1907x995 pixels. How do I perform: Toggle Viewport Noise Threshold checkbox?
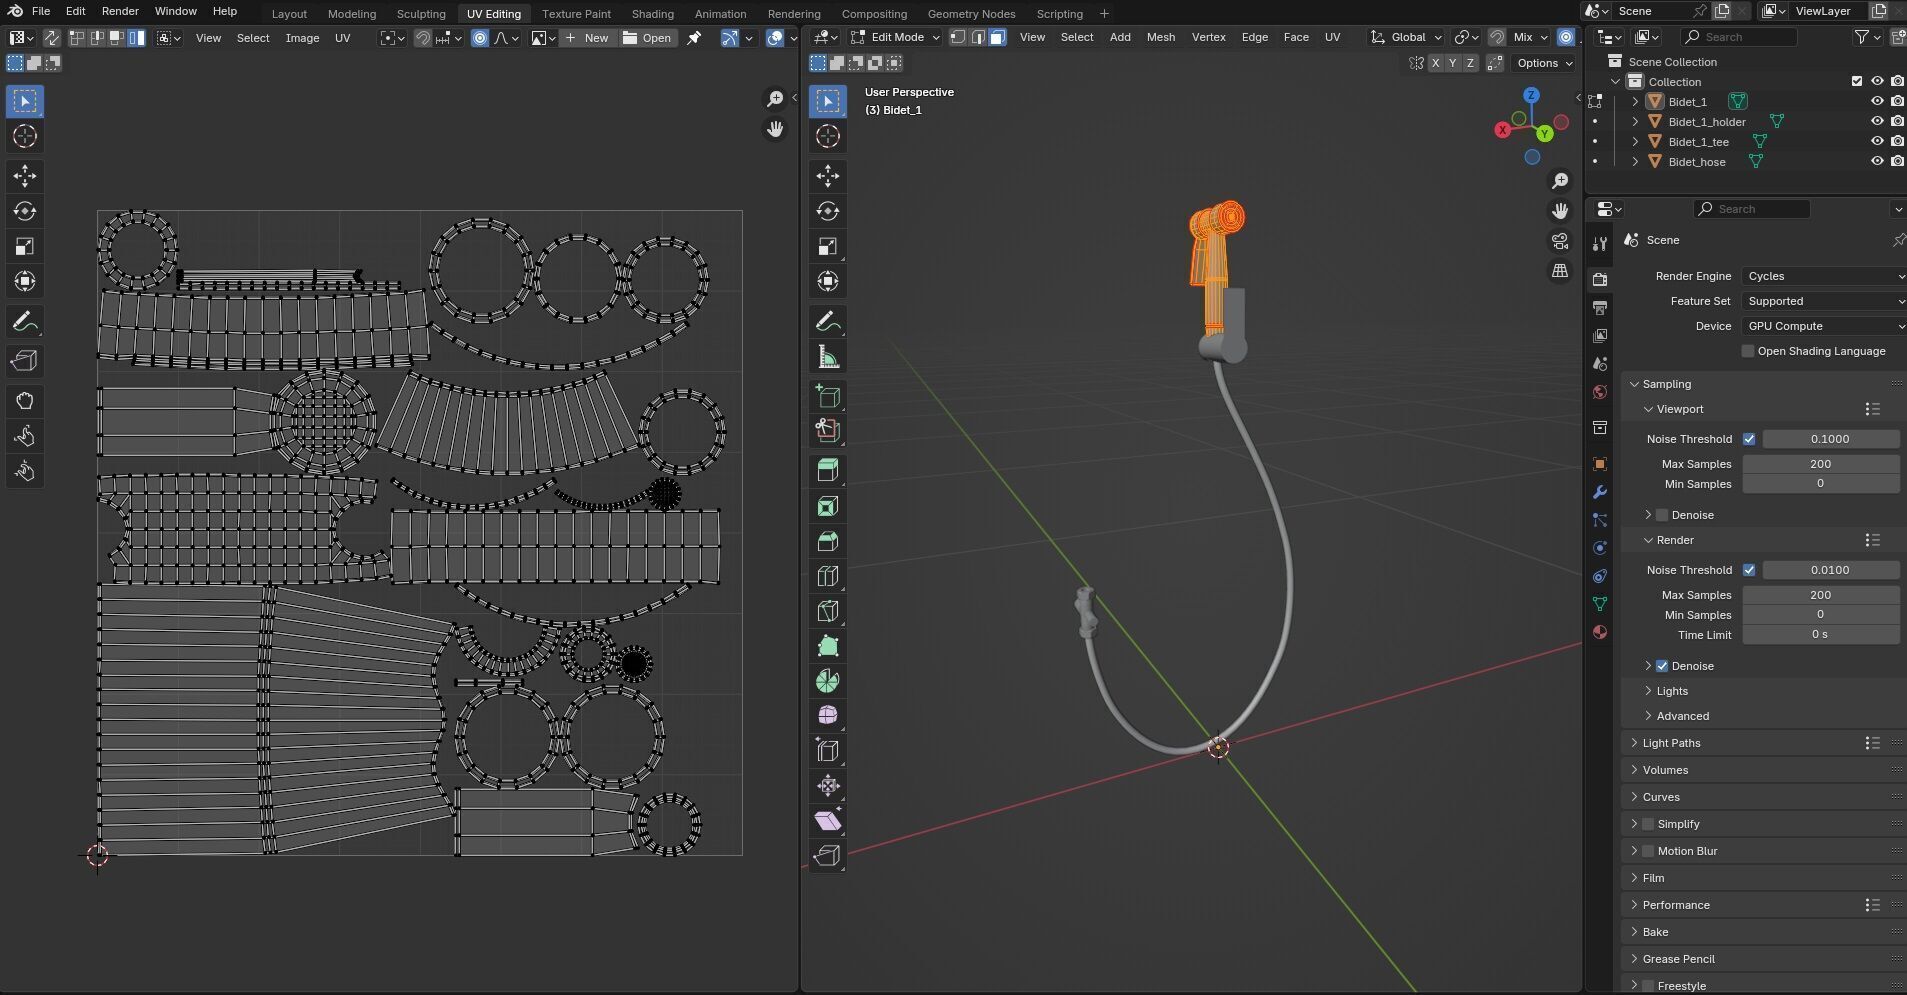click(1749, 439)
